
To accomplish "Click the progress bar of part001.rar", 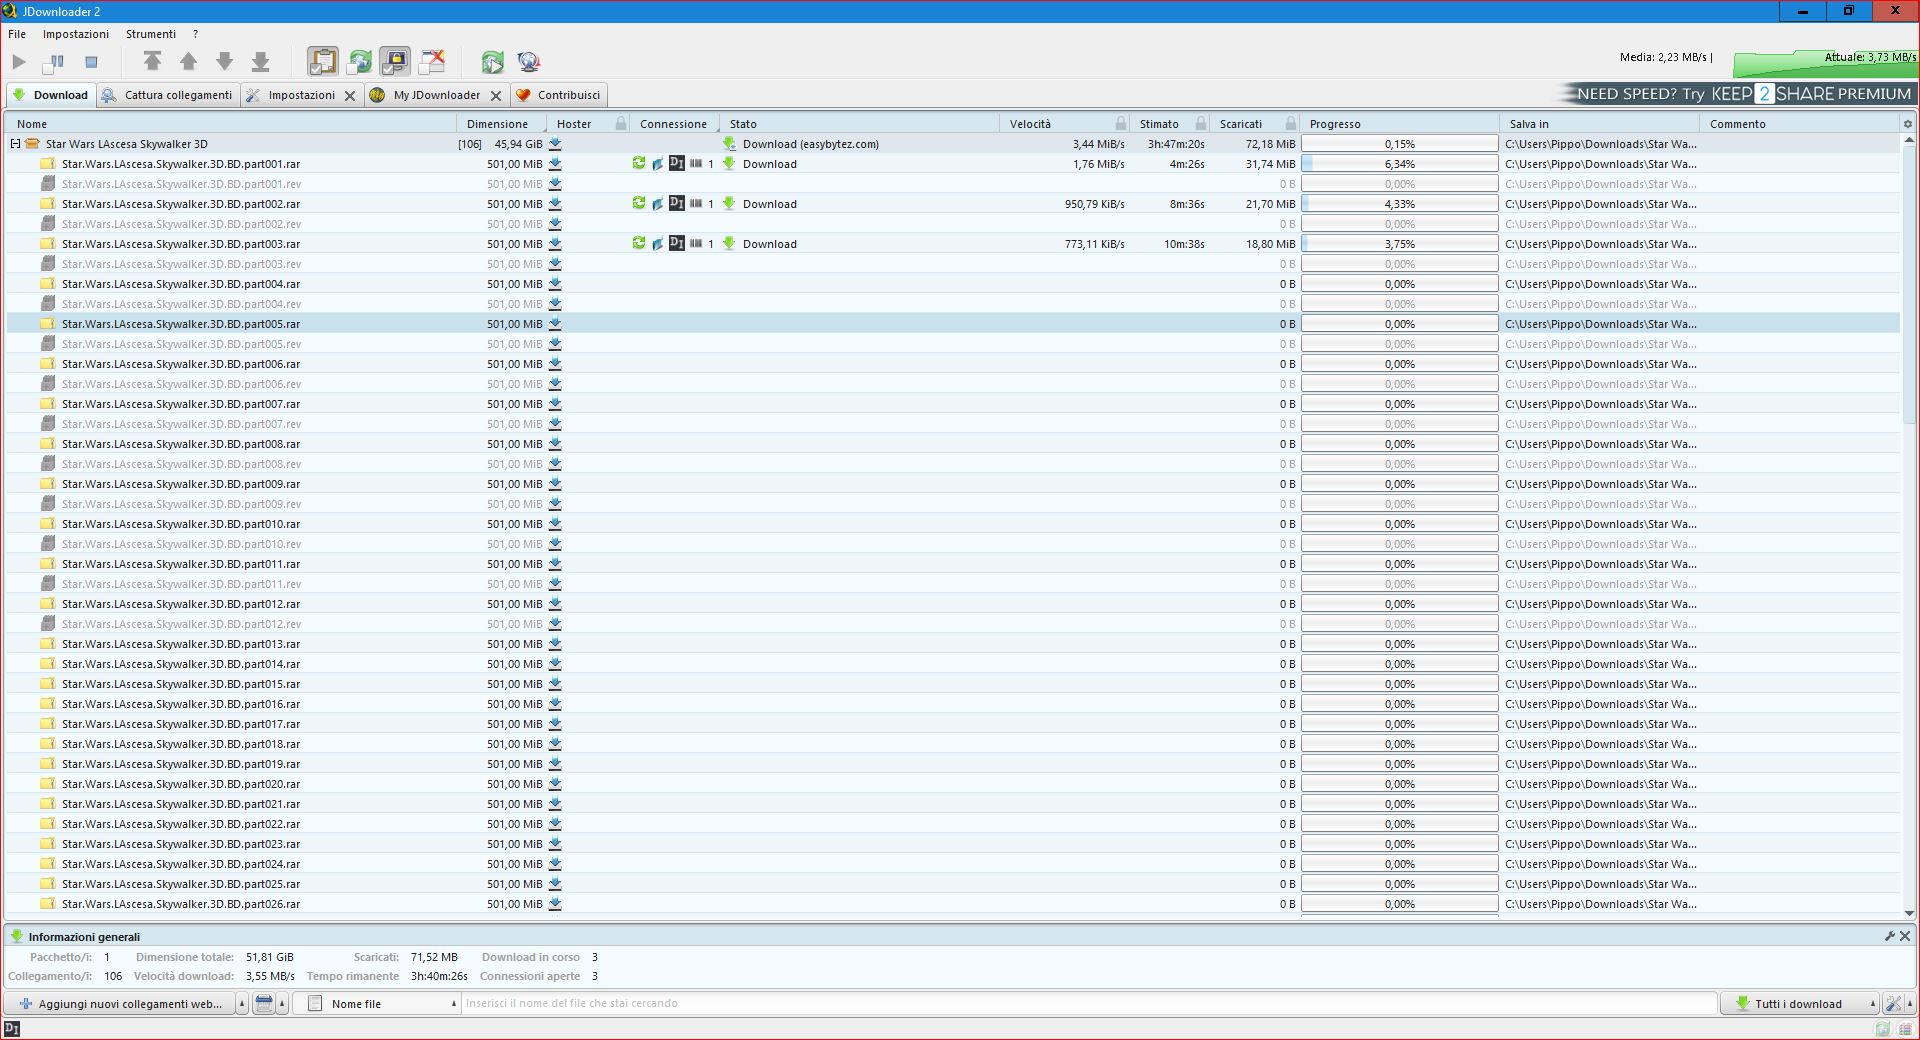I will coord(1399,164).
